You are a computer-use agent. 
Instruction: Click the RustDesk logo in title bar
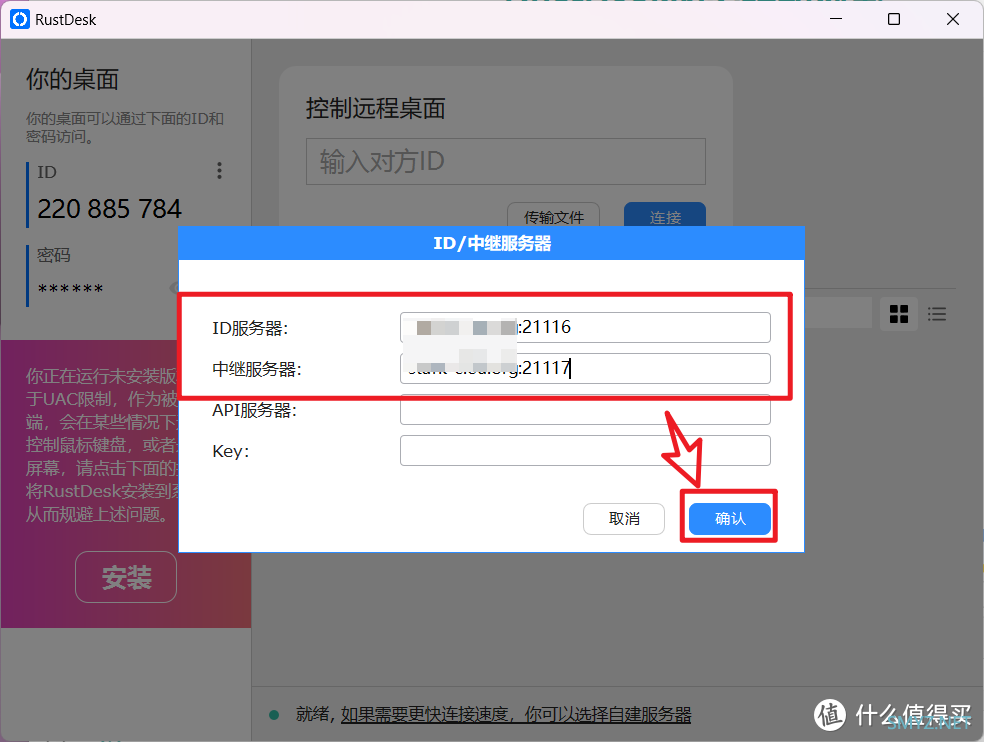20,19
